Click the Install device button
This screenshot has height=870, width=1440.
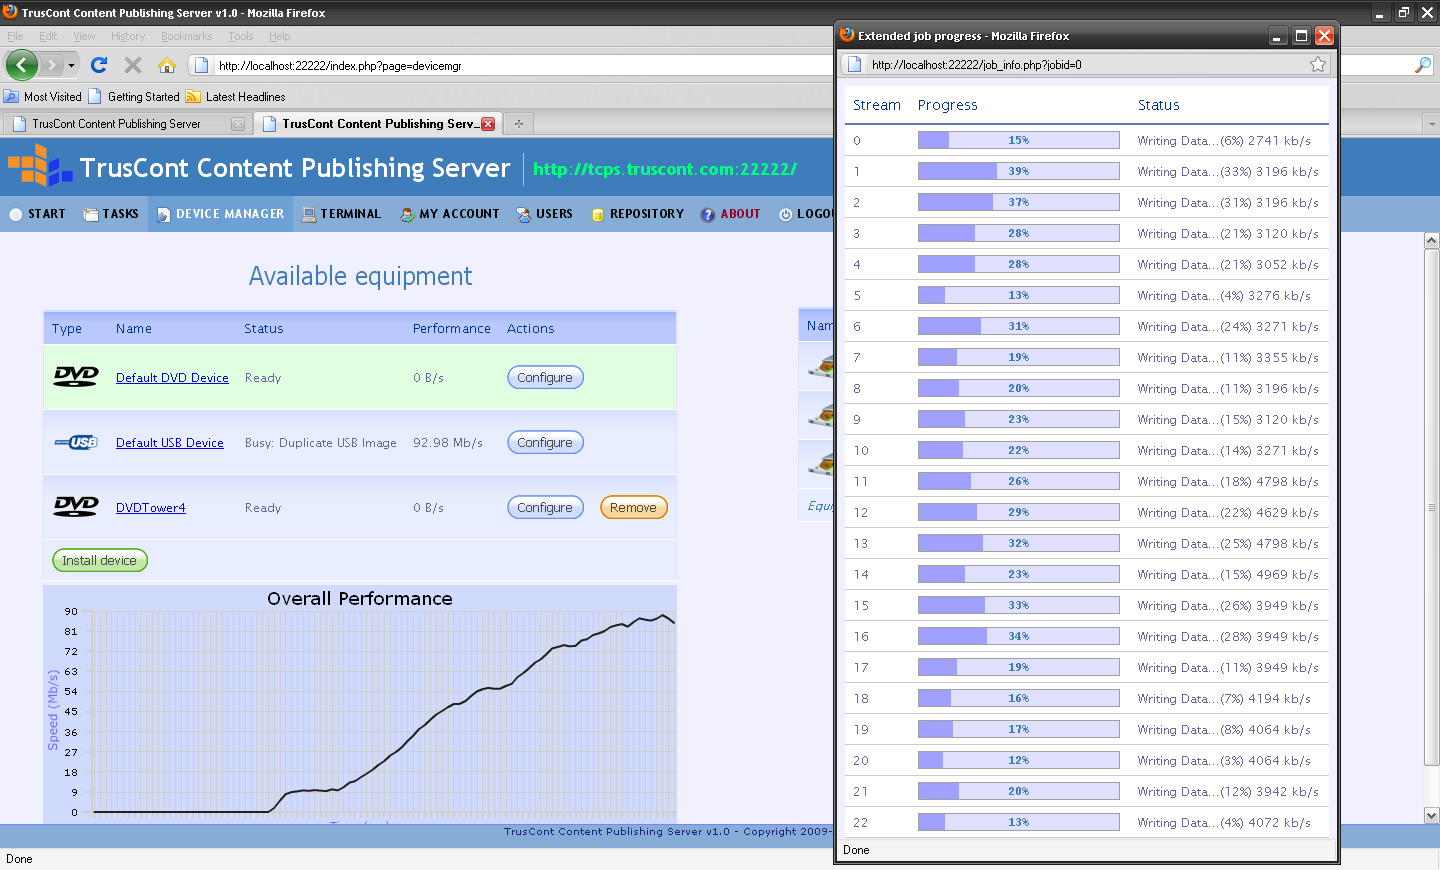click(100, 561)
